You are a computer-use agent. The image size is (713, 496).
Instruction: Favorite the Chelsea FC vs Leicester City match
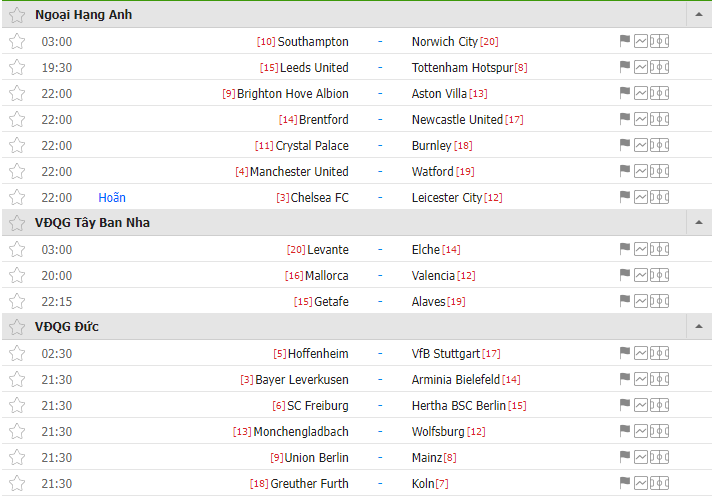pos(17,197)
